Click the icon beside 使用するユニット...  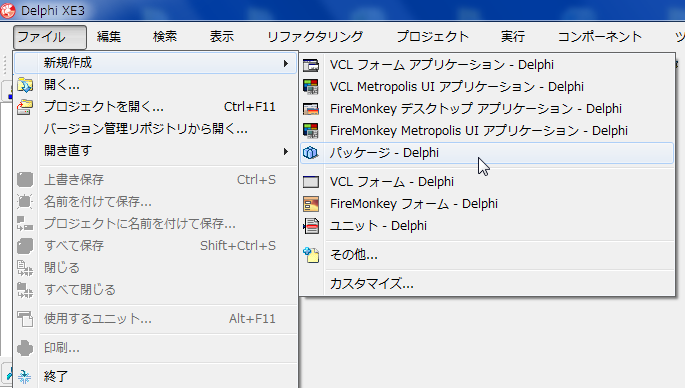pyautogui.click(x=25, y=319)
